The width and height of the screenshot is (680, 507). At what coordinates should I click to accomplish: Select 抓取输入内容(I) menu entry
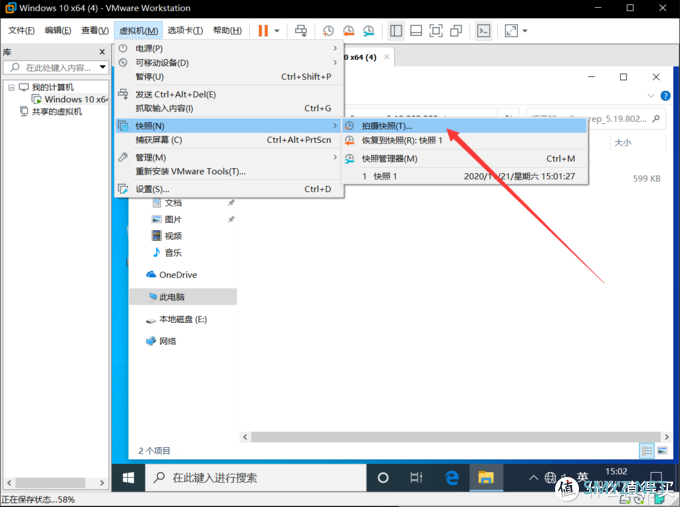click(229, 108)
